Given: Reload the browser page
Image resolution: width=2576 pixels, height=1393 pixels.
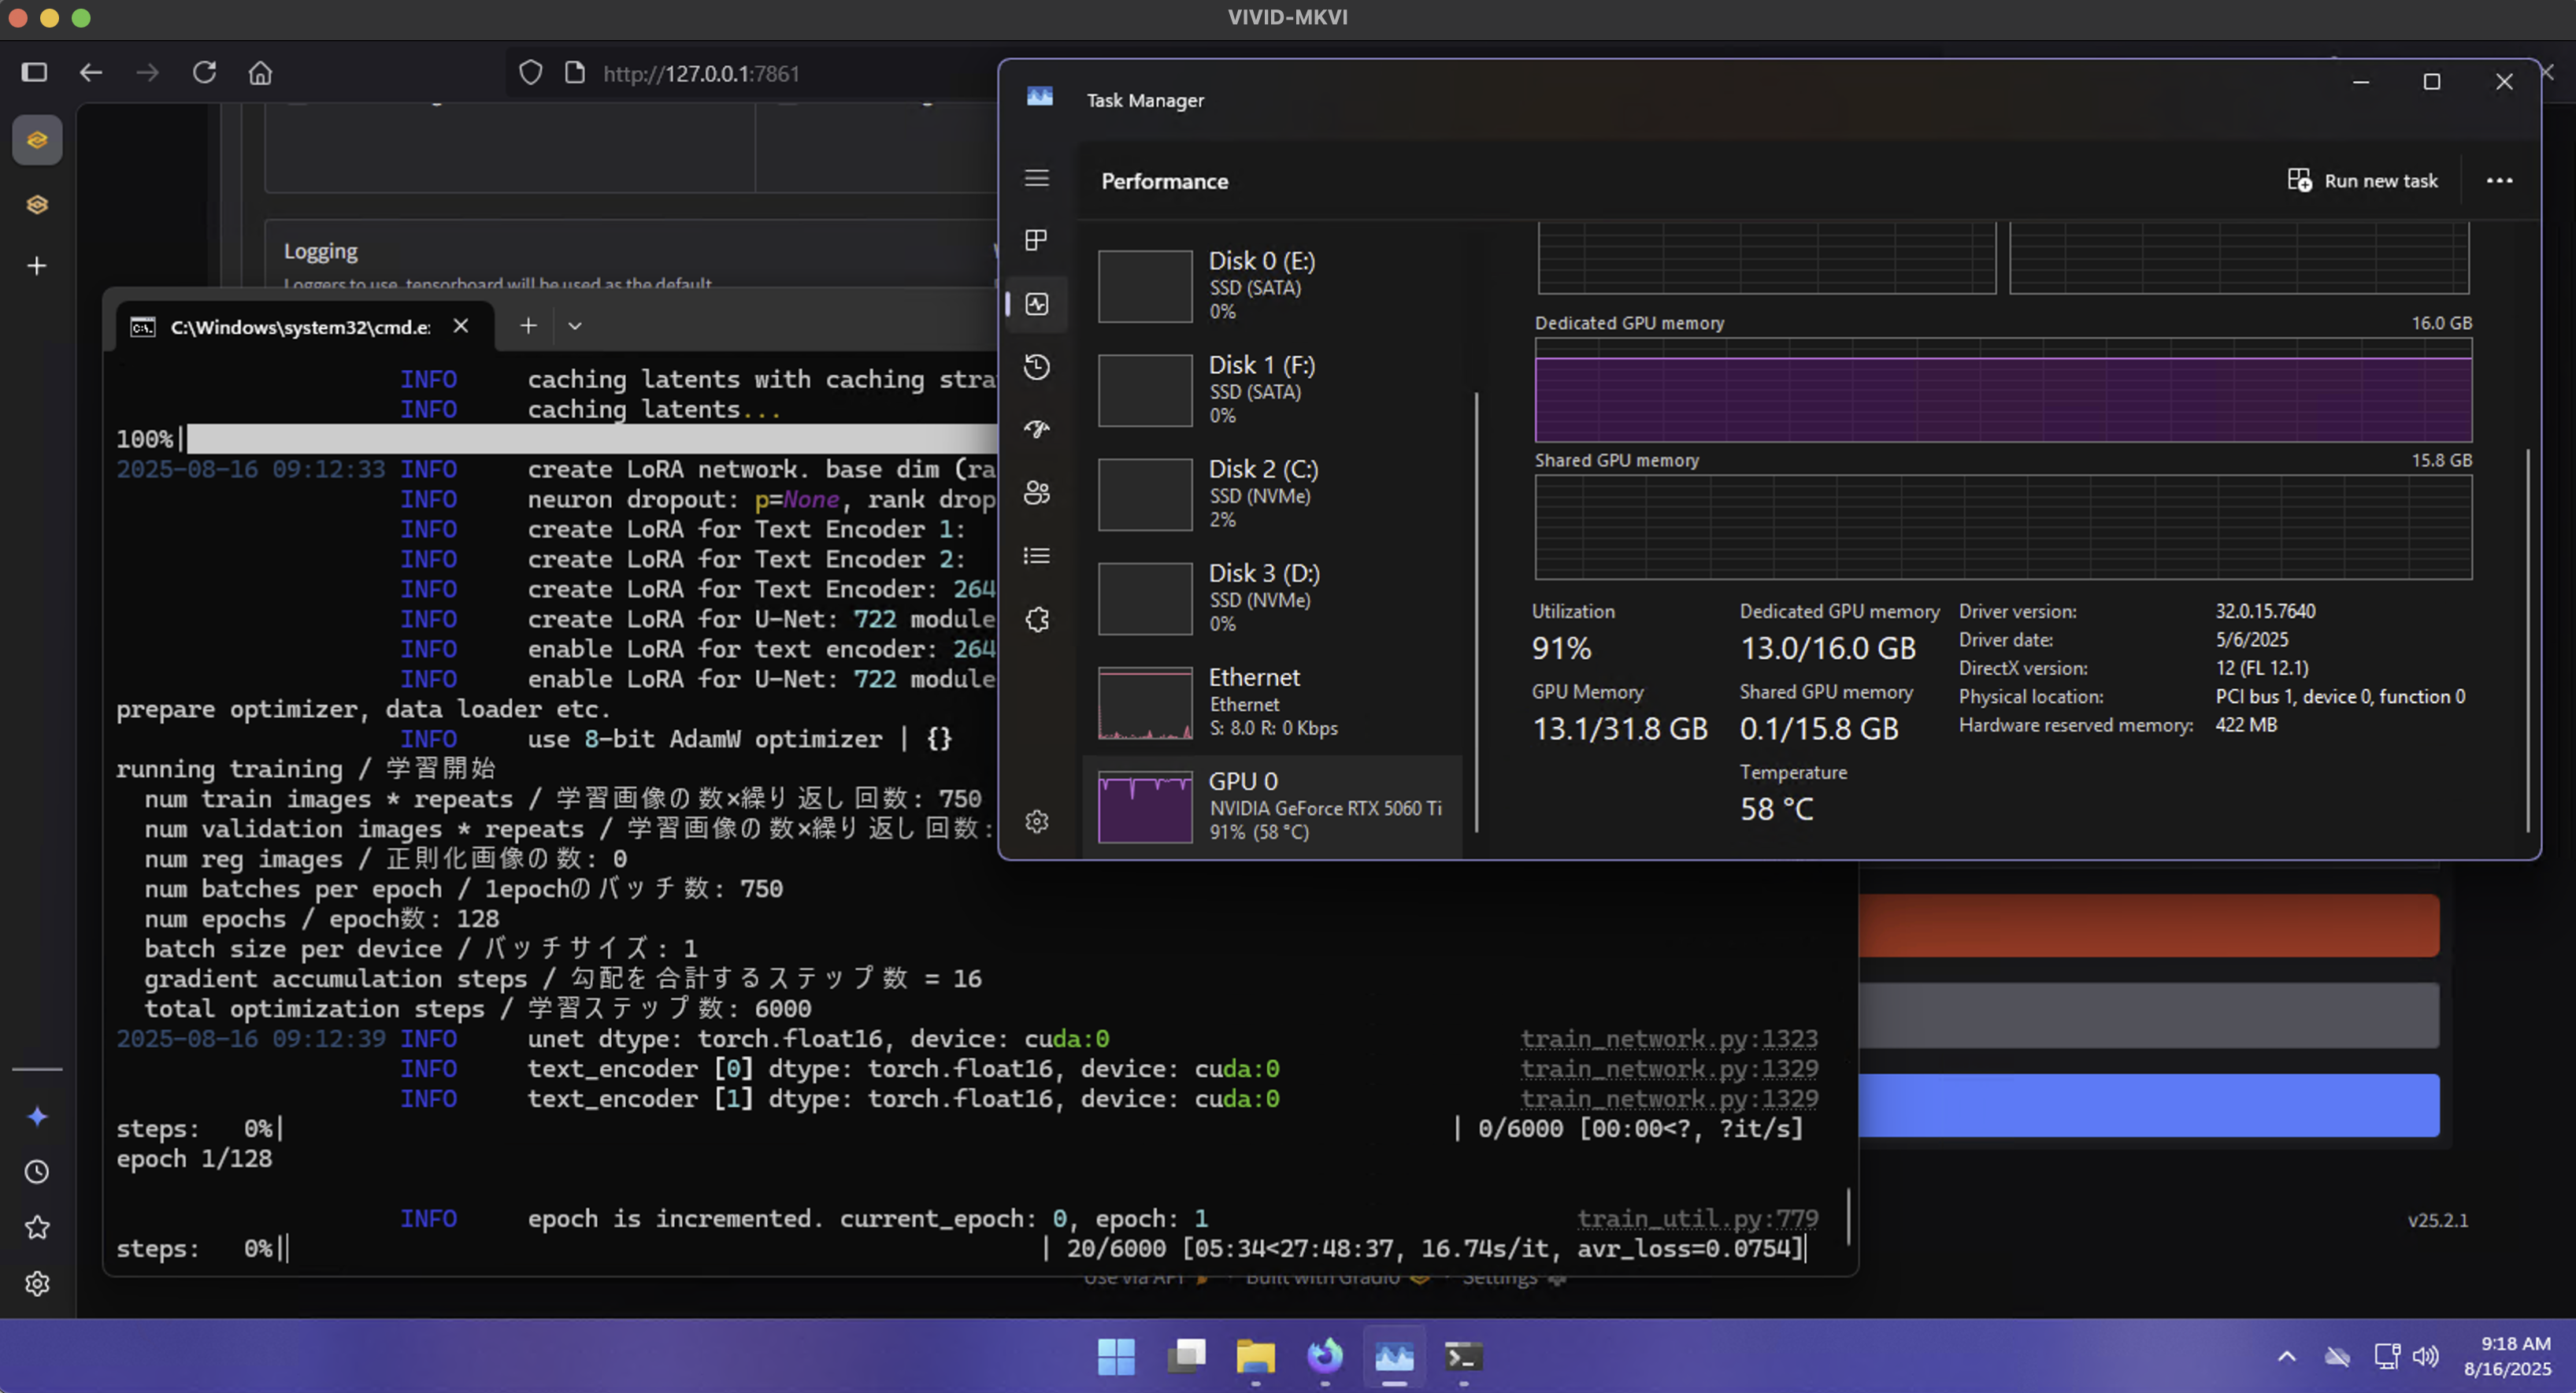Looking at the screenshot, I should (205, 73).
